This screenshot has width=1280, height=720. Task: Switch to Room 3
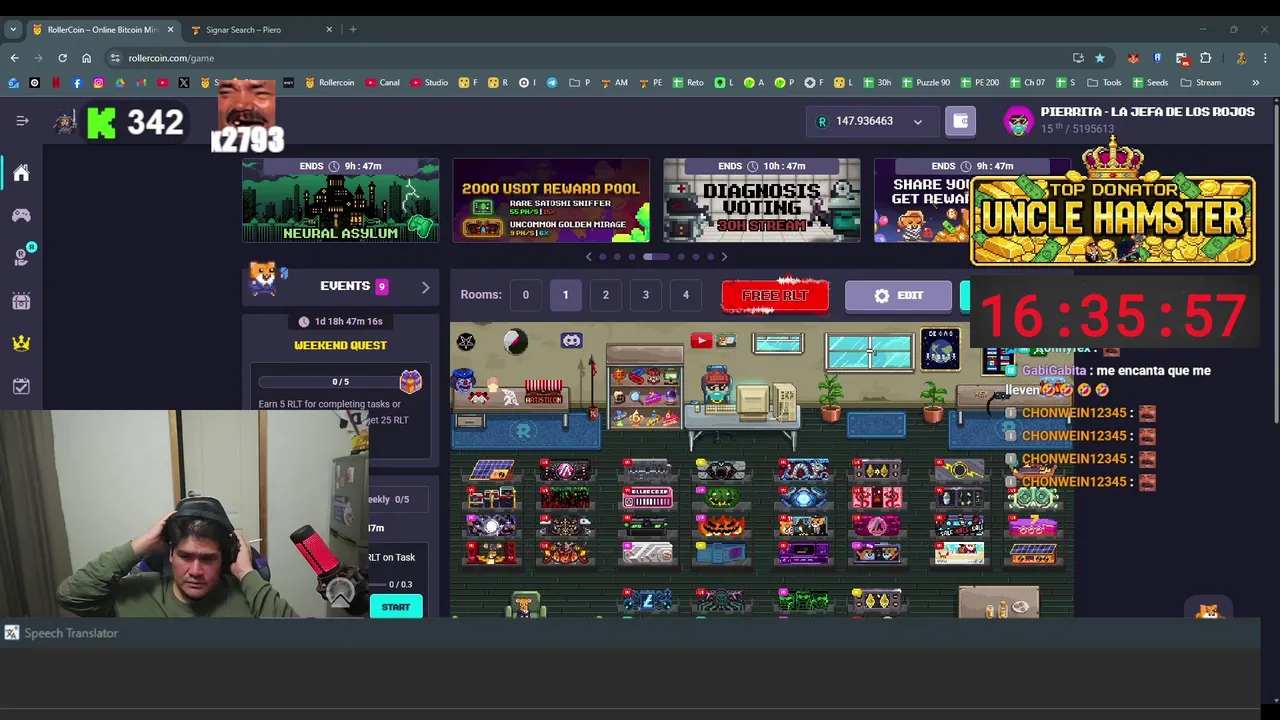point(645,295)
